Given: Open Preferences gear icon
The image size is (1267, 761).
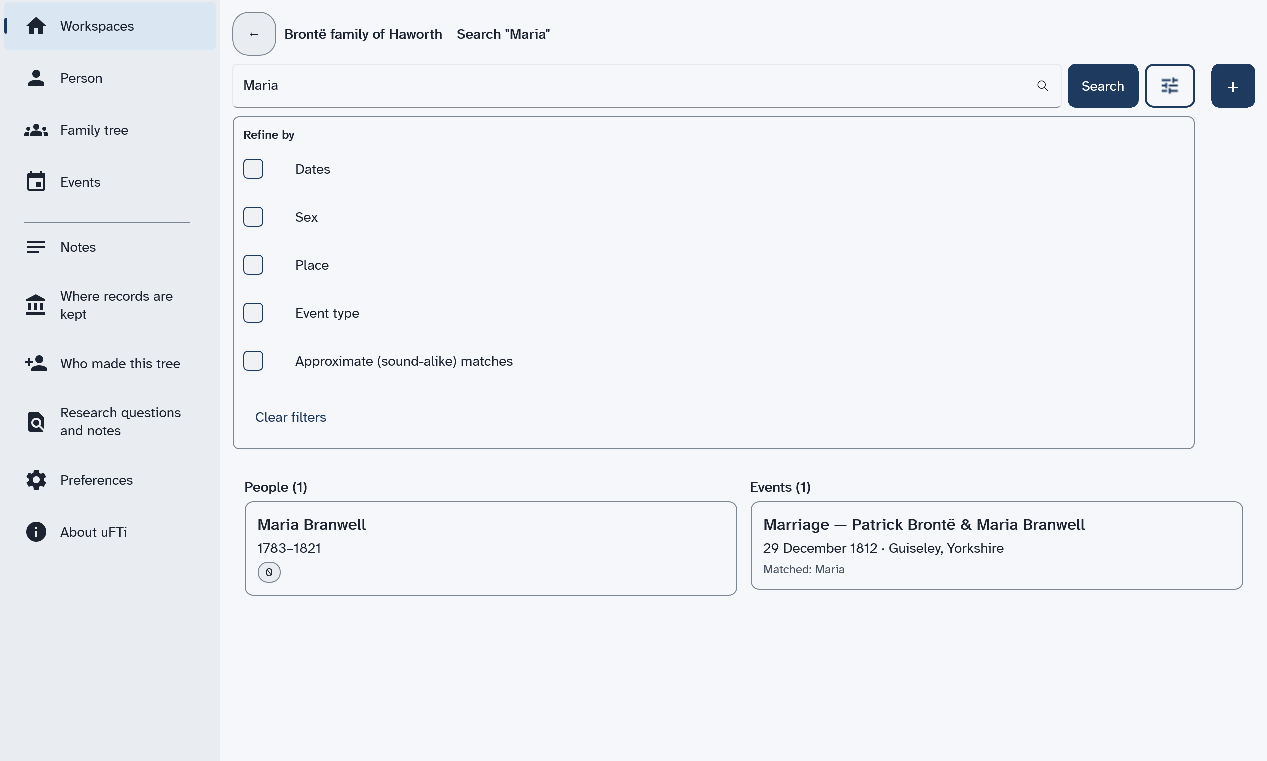Looking at the screenshot, I should 36,480.
